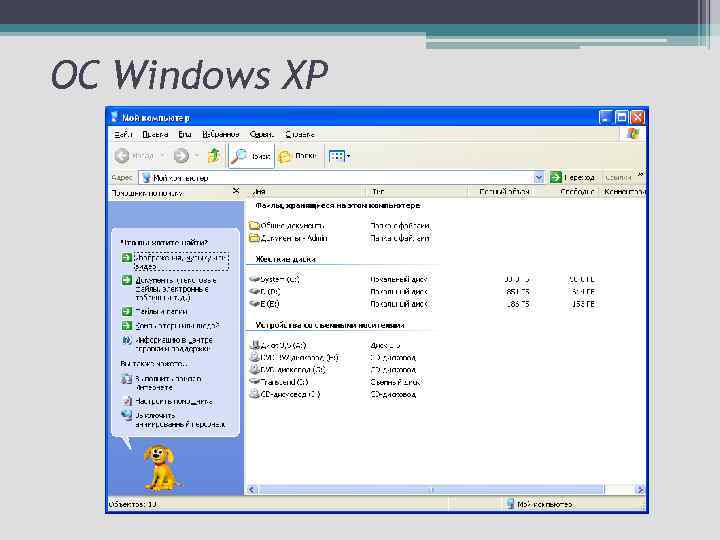The image size is (720, 540).
Task: Select the CD drive icon
Action: click(254, 394)
